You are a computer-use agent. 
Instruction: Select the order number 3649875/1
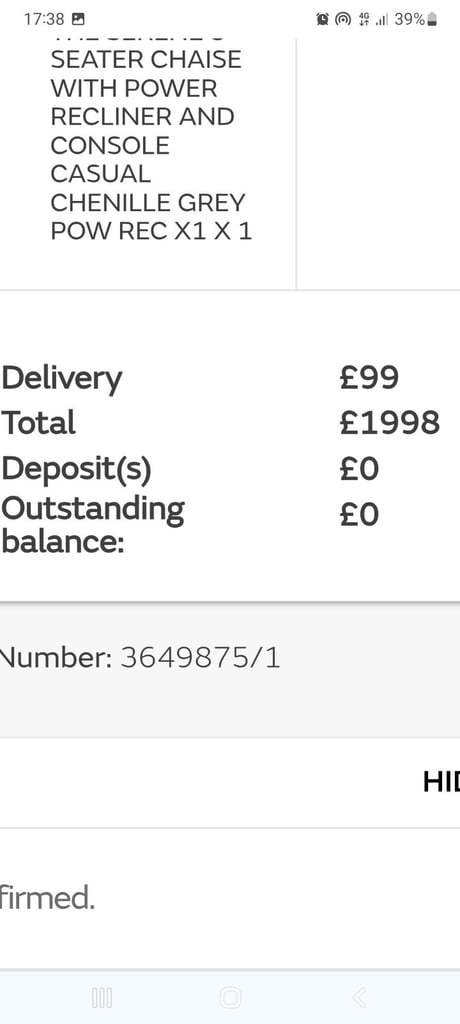(x=201, y=658)
